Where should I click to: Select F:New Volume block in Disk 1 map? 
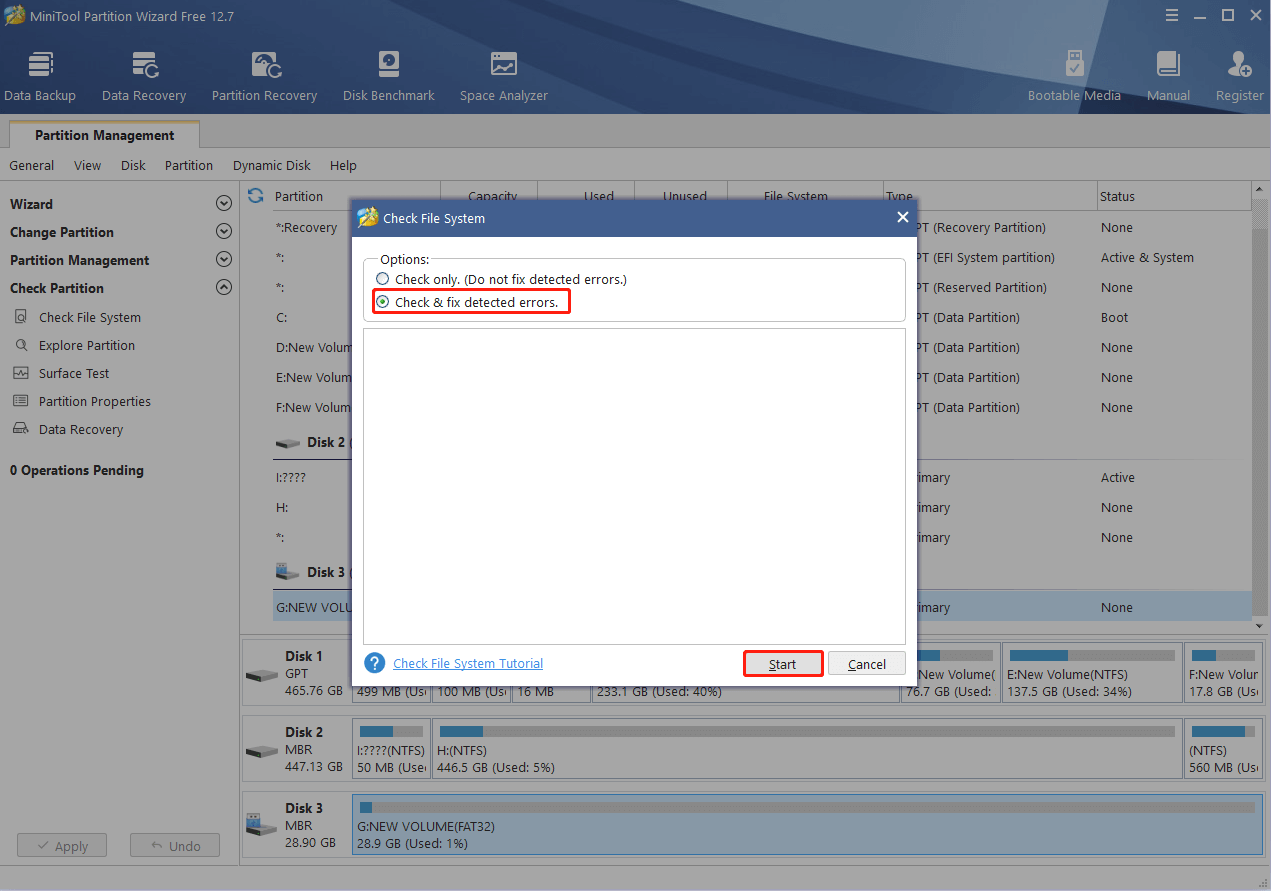(1224, 674)
